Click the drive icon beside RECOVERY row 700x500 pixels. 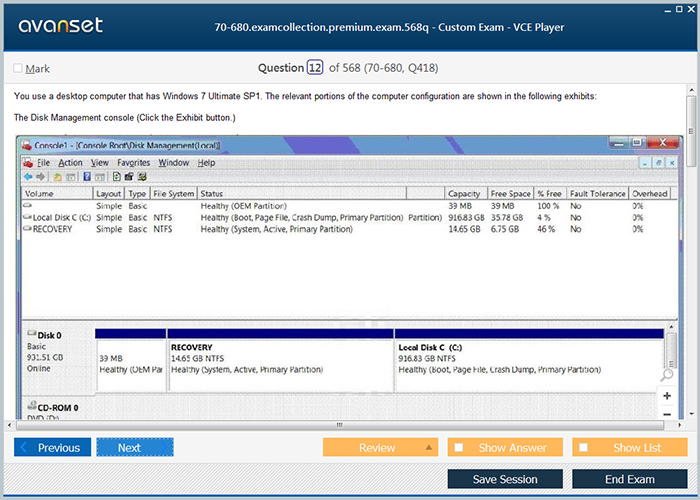[28, 229]
